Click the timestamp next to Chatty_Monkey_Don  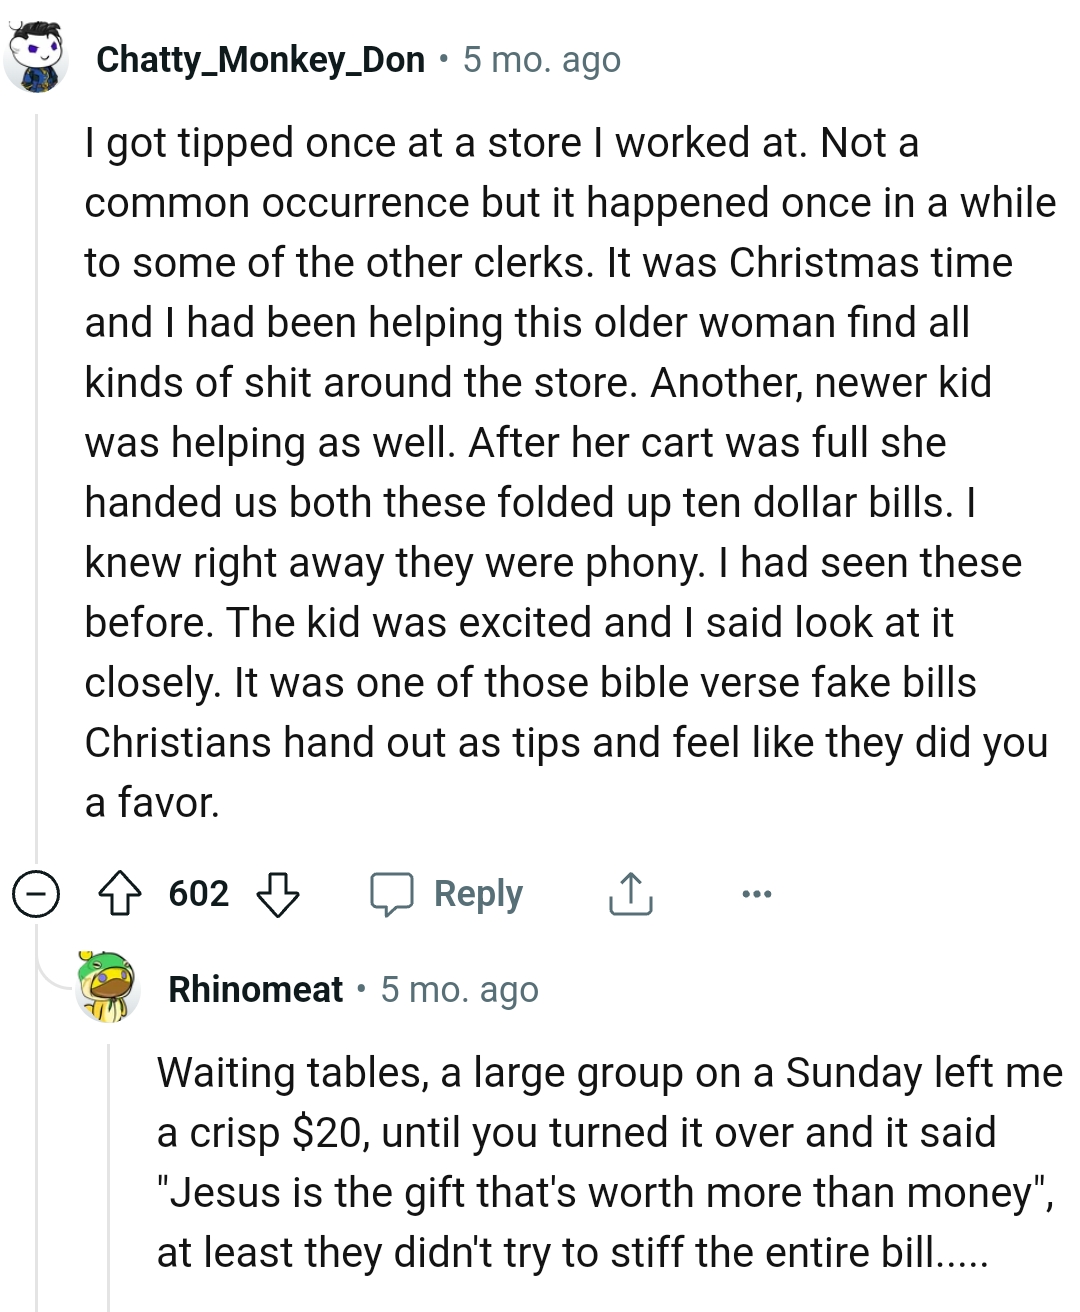coord(541,60)
